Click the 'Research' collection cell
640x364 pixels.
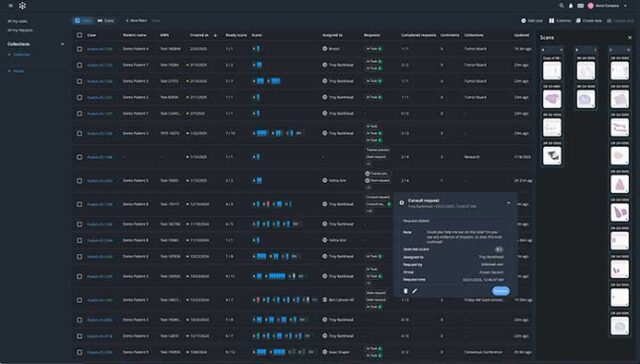(x=472, y=157)
